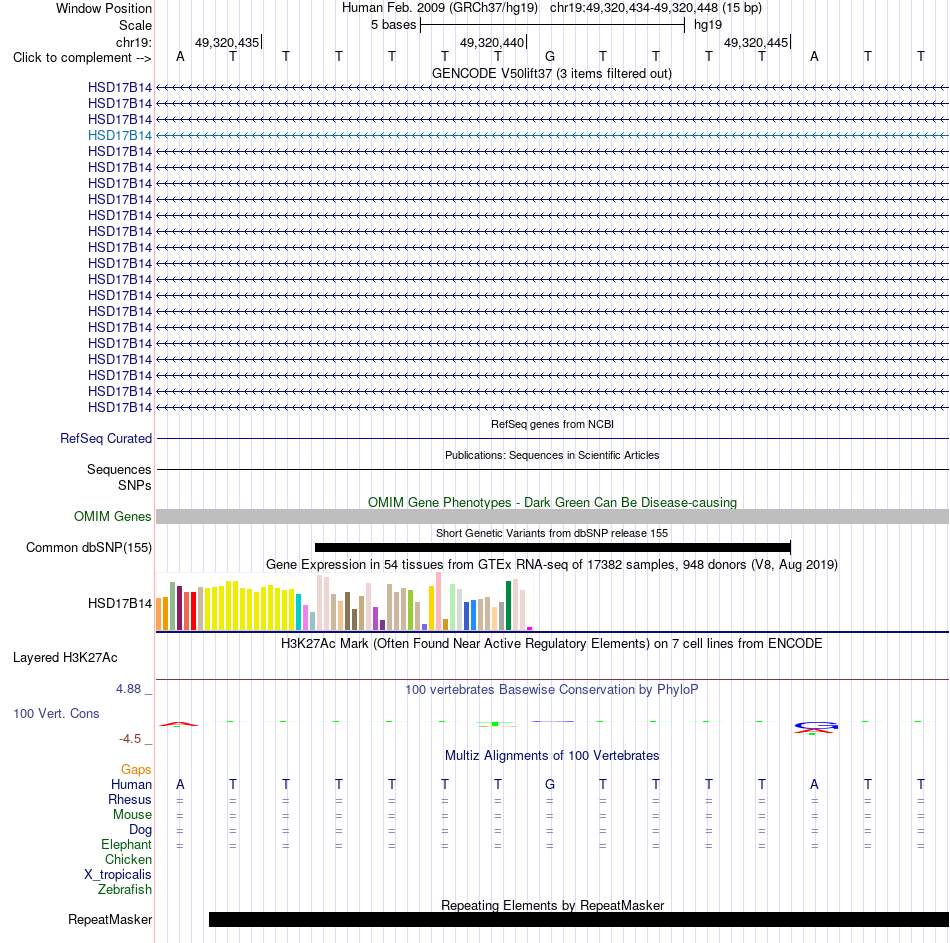Click the 'Layered H3K27Ac' track label
Screen dimensions: 950x943
(x=65, y=658)
